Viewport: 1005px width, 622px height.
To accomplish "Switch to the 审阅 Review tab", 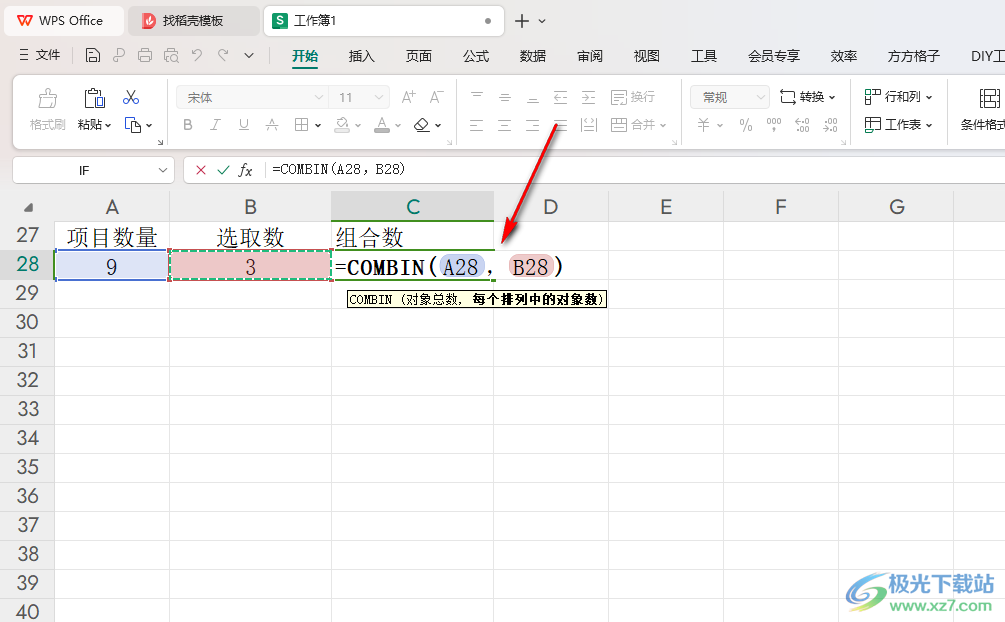I will pyautogui.click(x=590, y=56).
